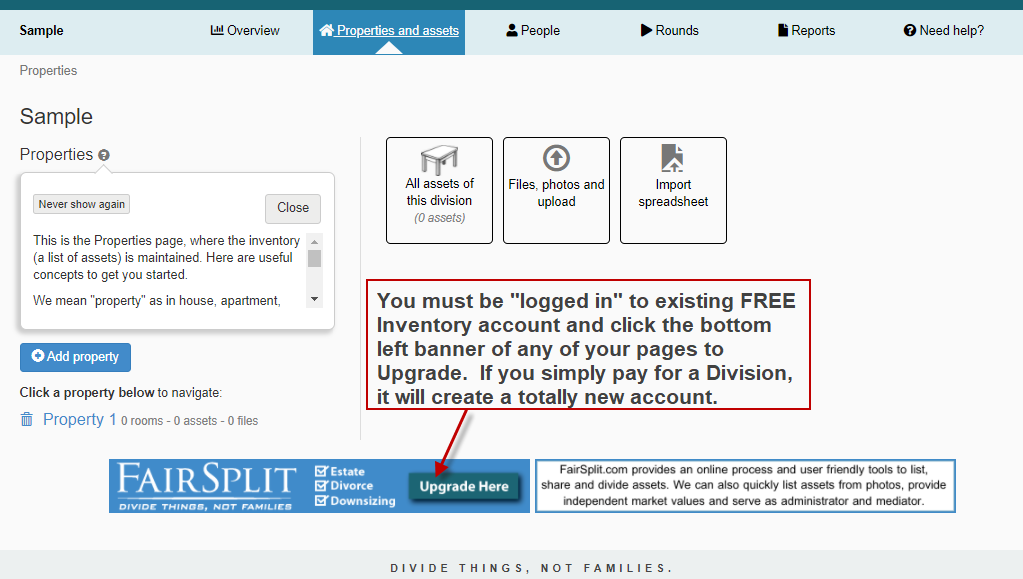The image size is (1023, 579).
Task: Click the table icon for All assets
Action: pos(439,160)
